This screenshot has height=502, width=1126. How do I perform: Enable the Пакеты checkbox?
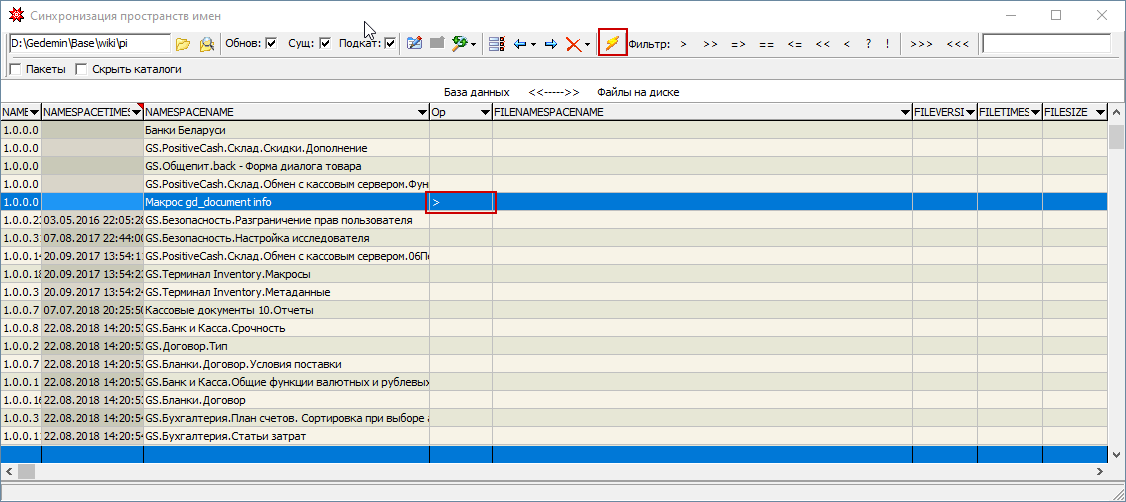coord(15,69)
